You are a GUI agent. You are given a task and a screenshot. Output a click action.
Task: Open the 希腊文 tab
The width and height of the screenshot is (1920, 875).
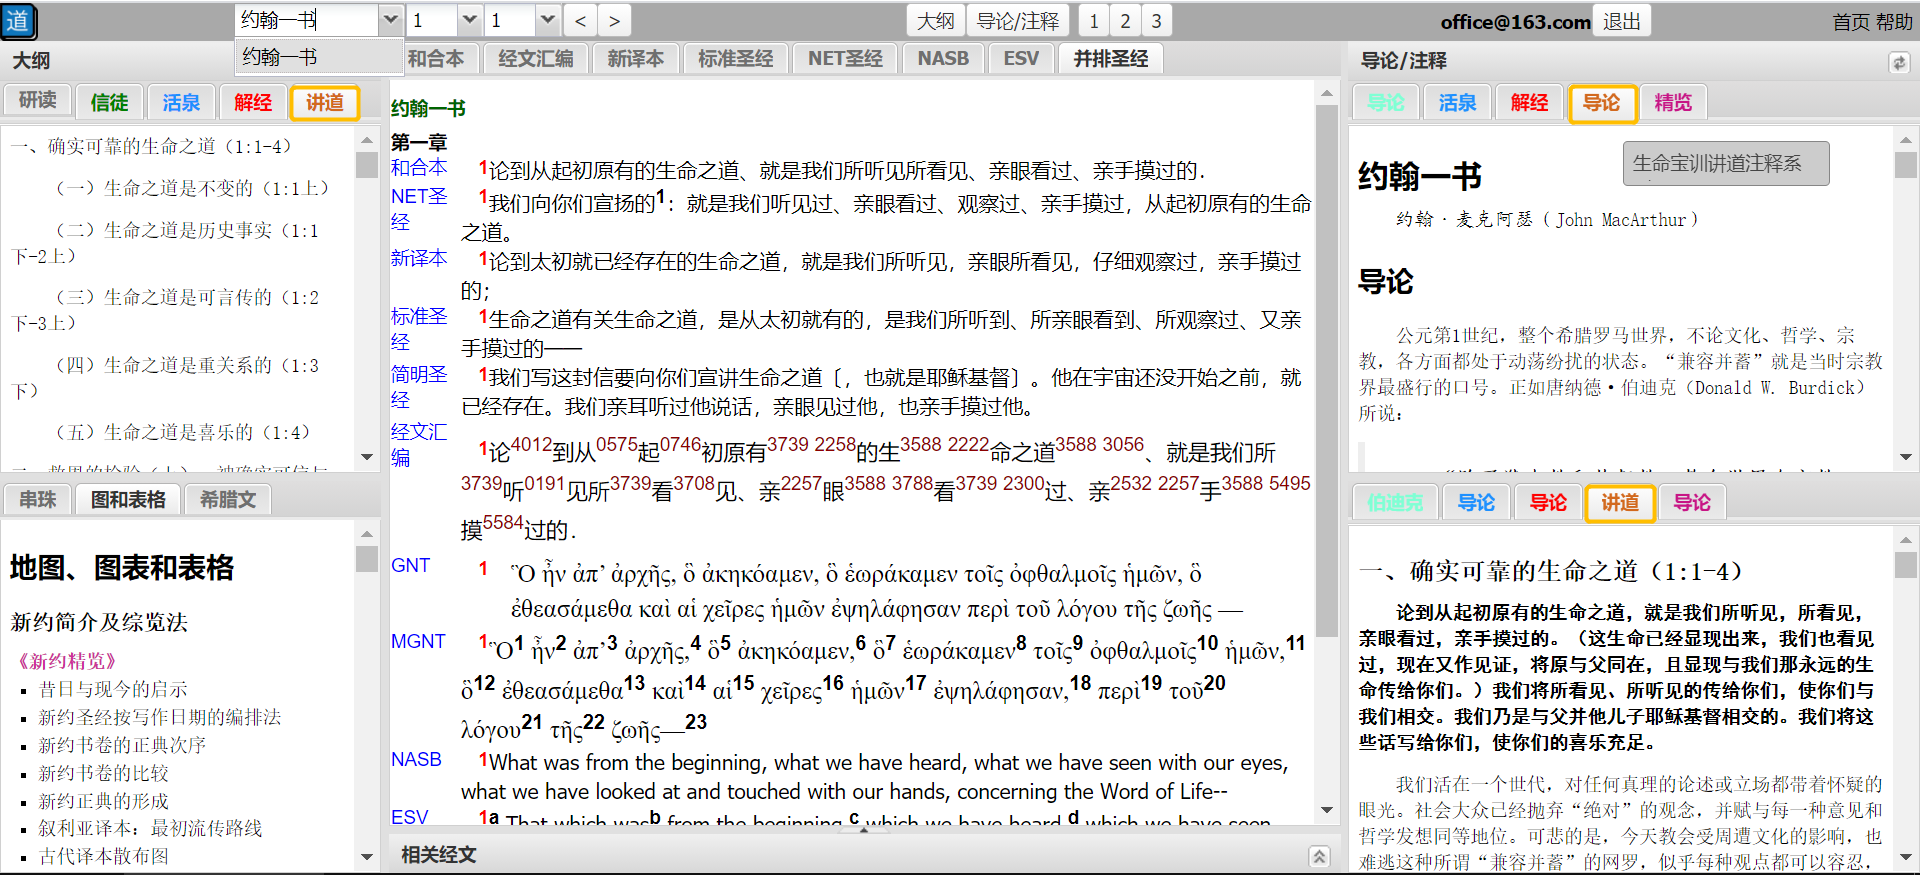click(228, 499)
